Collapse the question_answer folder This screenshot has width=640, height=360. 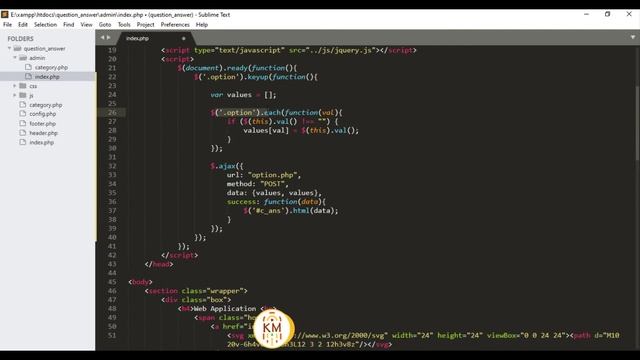point(9,49)
